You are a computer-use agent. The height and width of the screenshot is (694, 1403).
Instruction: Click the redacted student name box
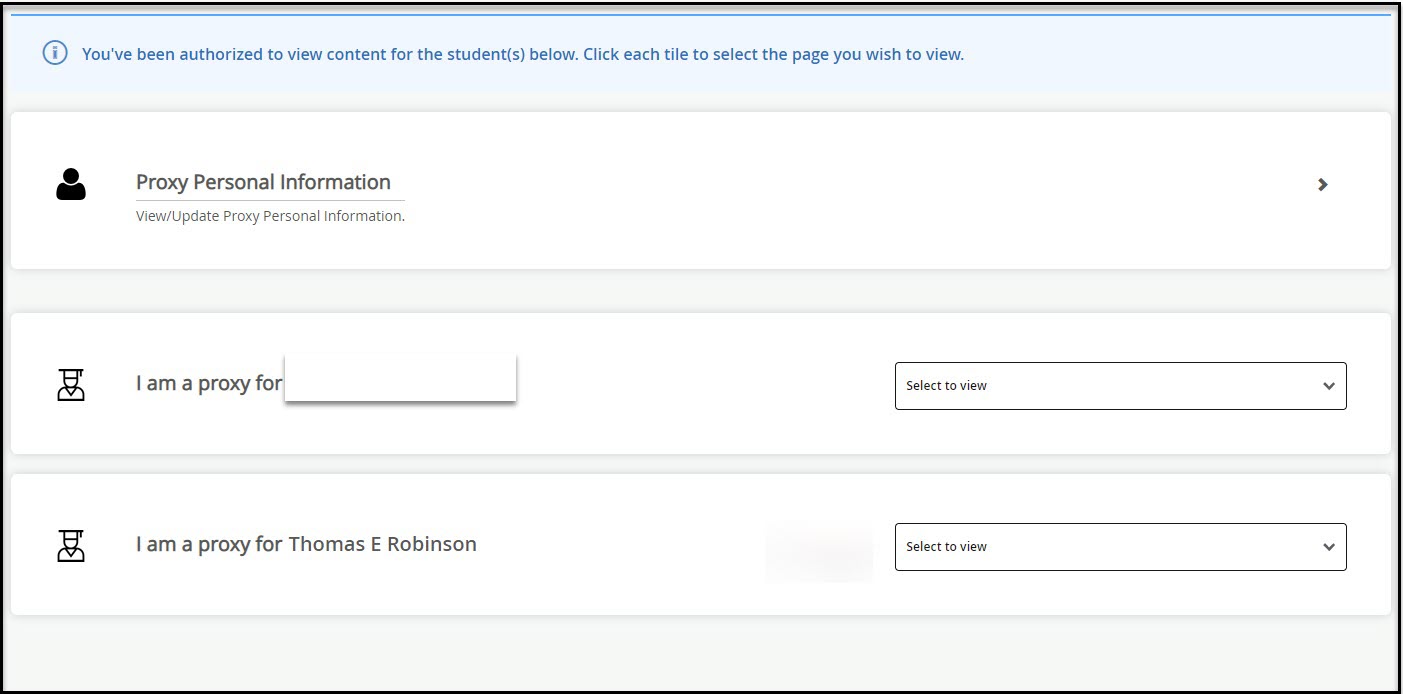click(x=400, y=378)
